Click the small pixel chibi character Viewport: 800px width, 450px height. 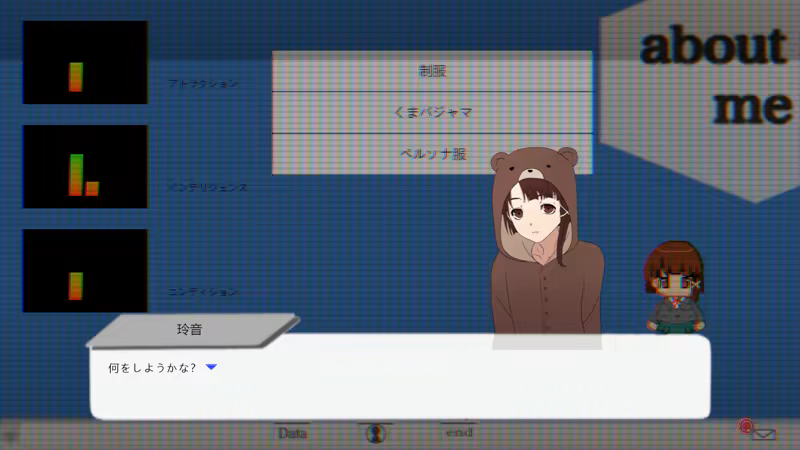(x=675, y=287)
